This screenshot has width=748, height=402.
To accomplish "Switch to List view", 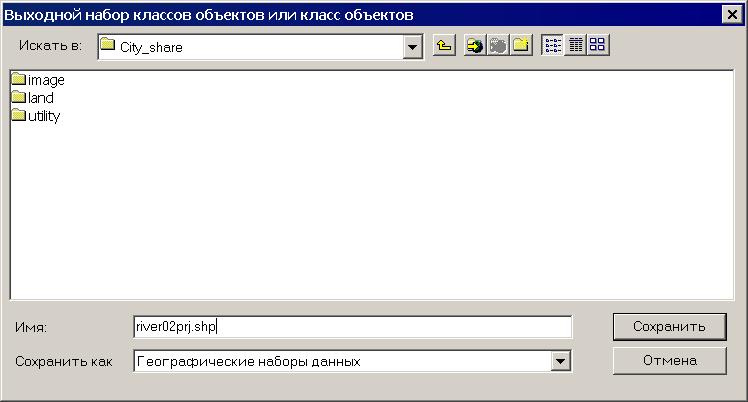I will (552, 46).
